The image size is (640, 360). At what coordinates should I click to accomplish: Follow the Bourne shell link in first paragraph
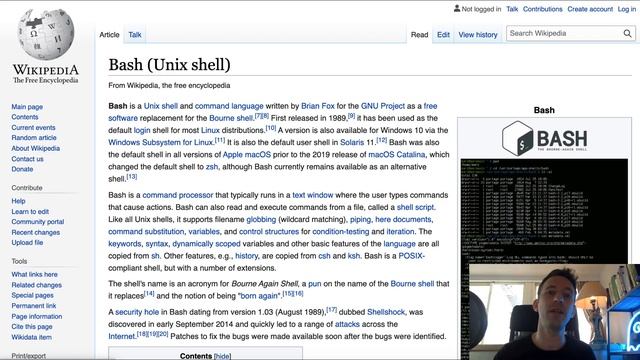click(231, 118)
